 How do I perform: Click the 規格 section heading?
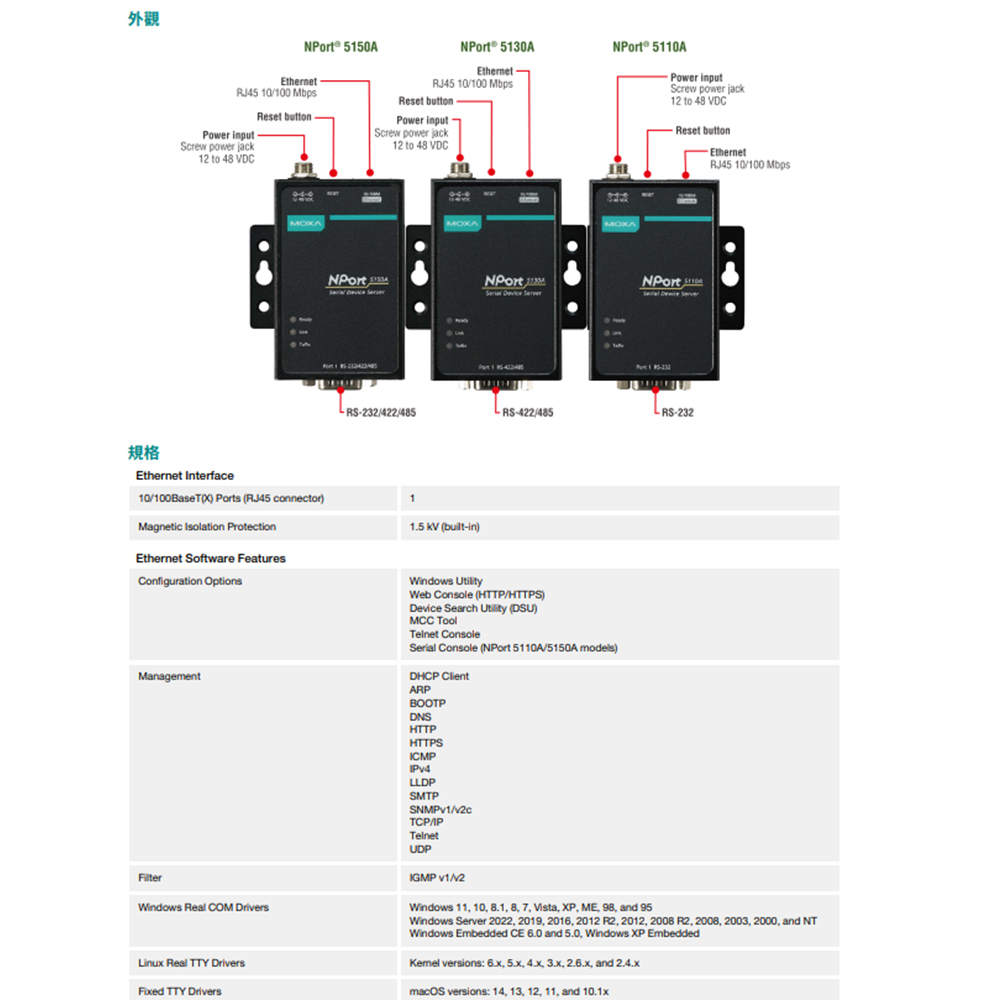(144, 453)
